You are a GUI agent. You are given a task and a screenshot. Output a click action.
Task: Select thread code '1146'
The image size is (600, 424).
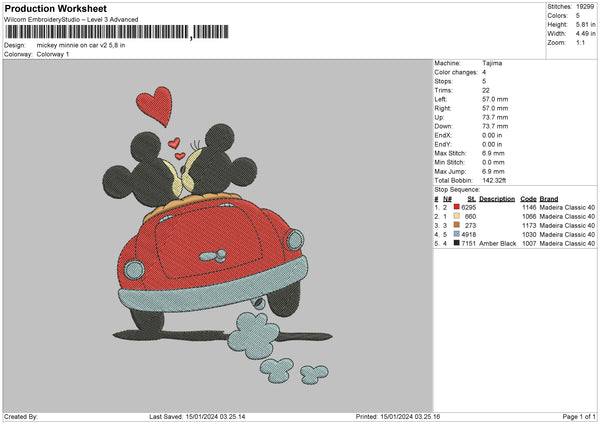click(529, 207)
